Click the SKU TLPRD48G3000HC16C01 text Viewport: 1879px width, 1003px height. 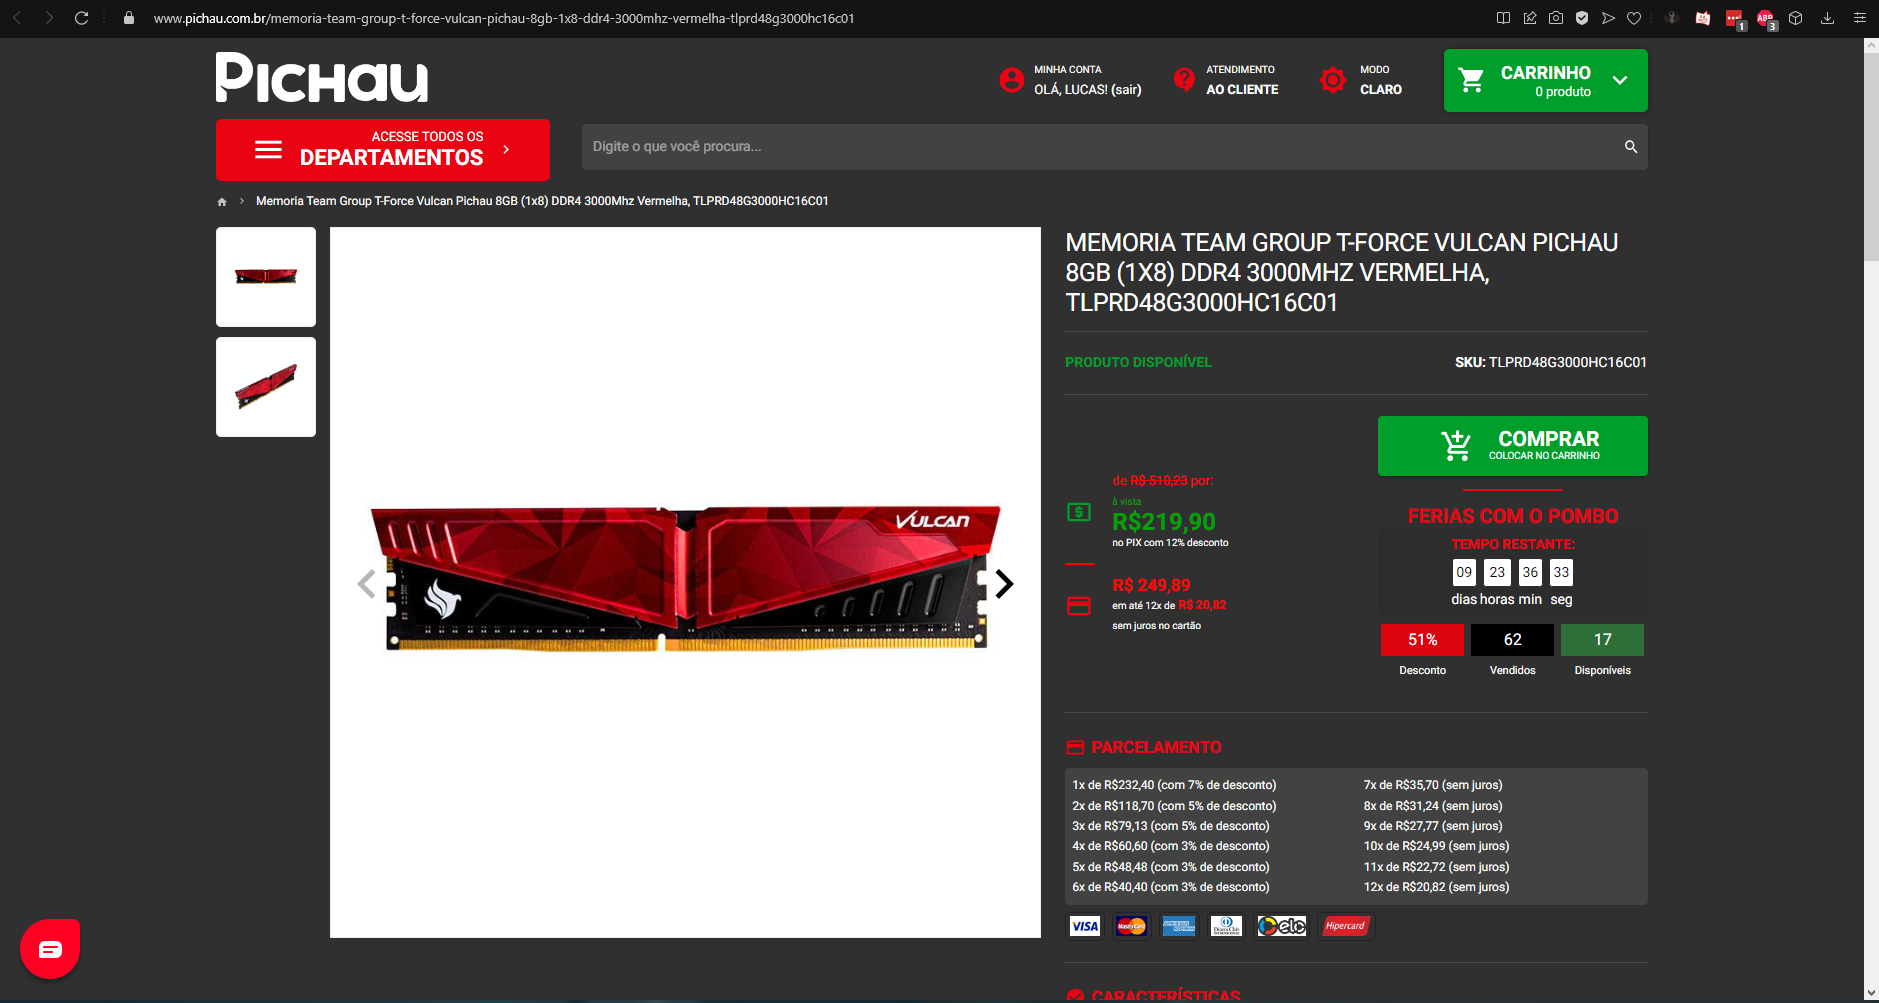(x=1550, y=362)
